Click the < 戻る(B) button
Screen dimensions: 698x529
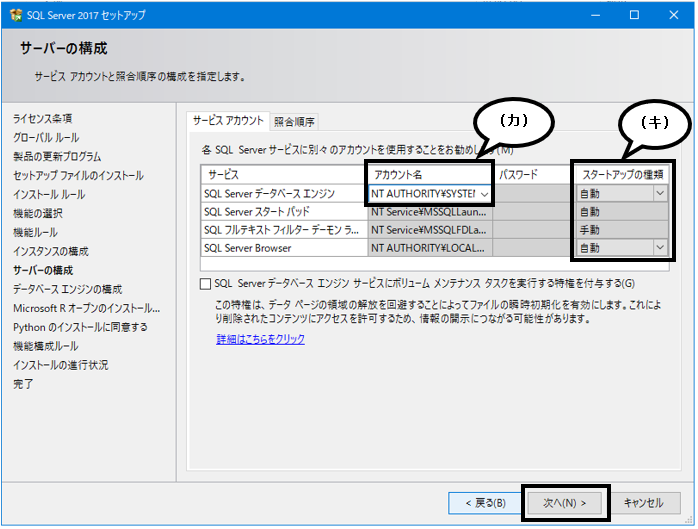tap(485, 503)
